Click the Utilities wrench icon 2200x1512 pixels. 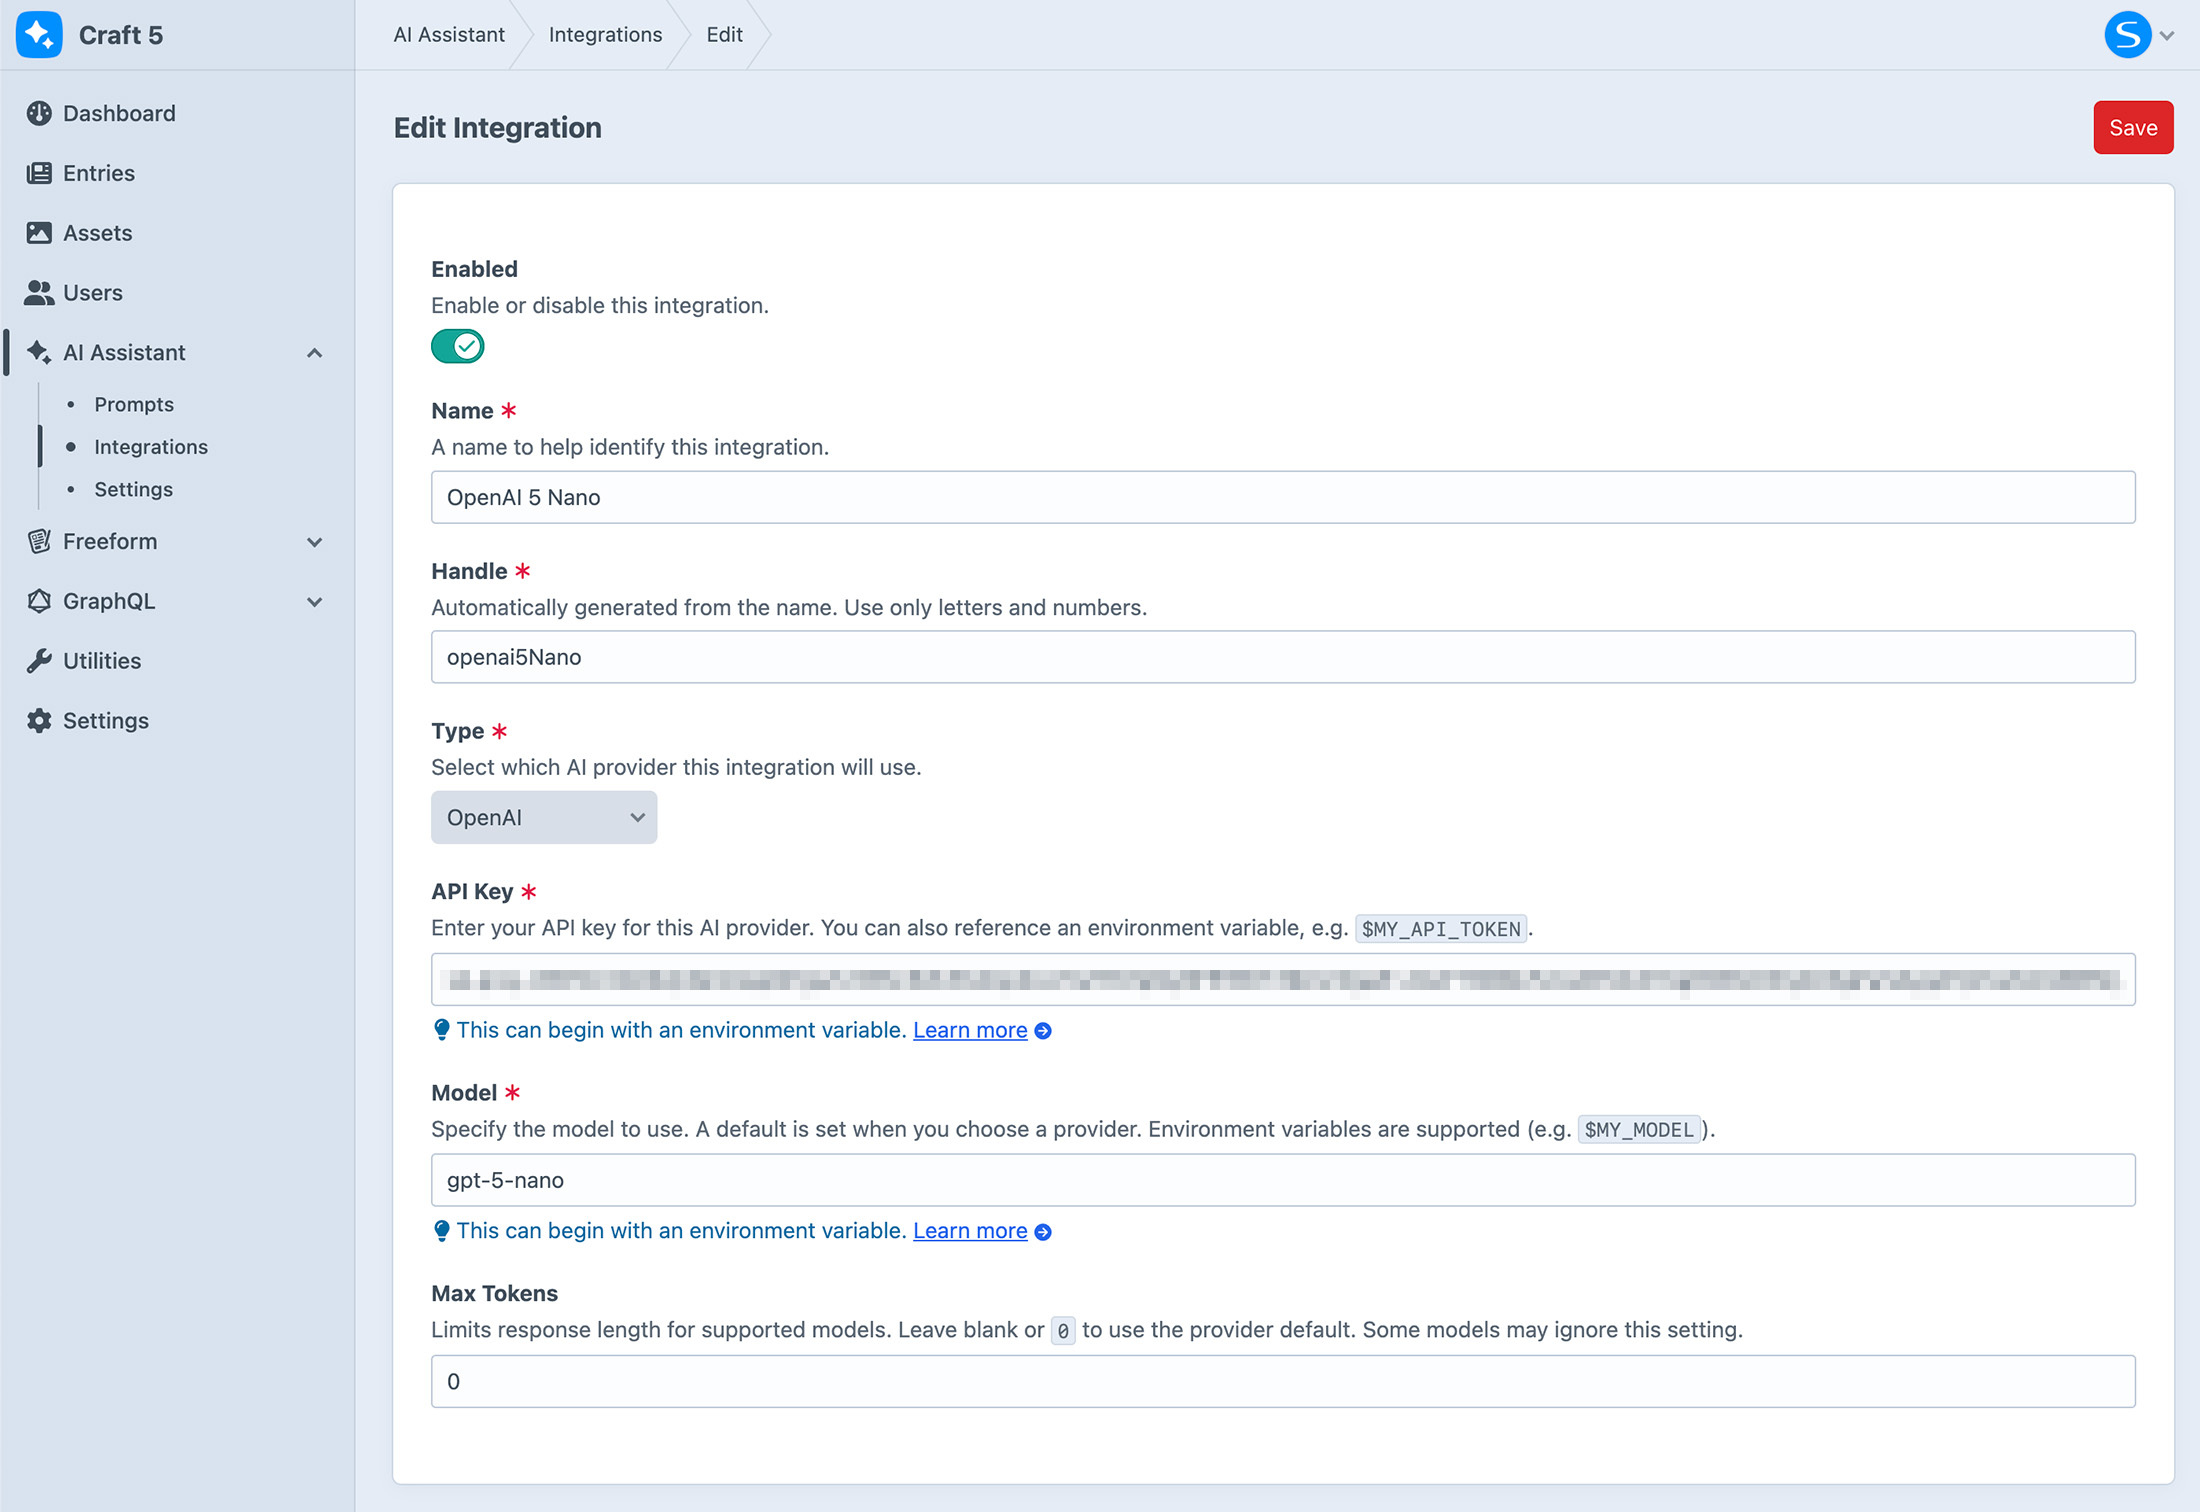coord(39,661)
